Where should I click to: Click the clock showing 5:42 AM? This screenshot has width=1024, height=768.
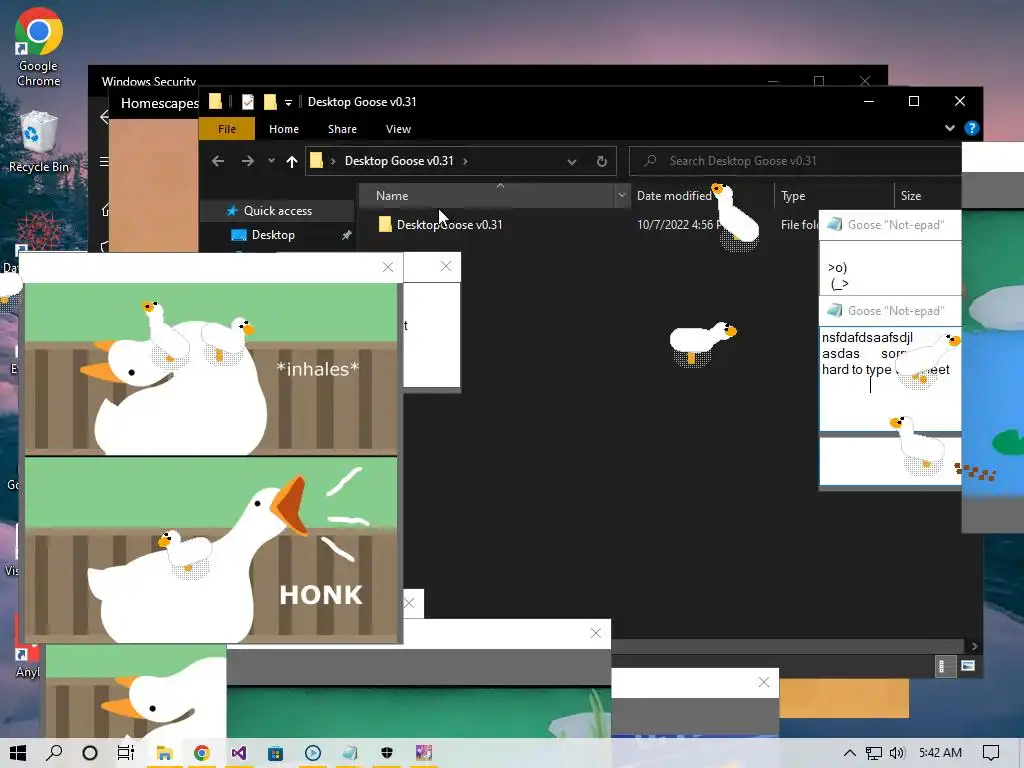tap(940, 753)
